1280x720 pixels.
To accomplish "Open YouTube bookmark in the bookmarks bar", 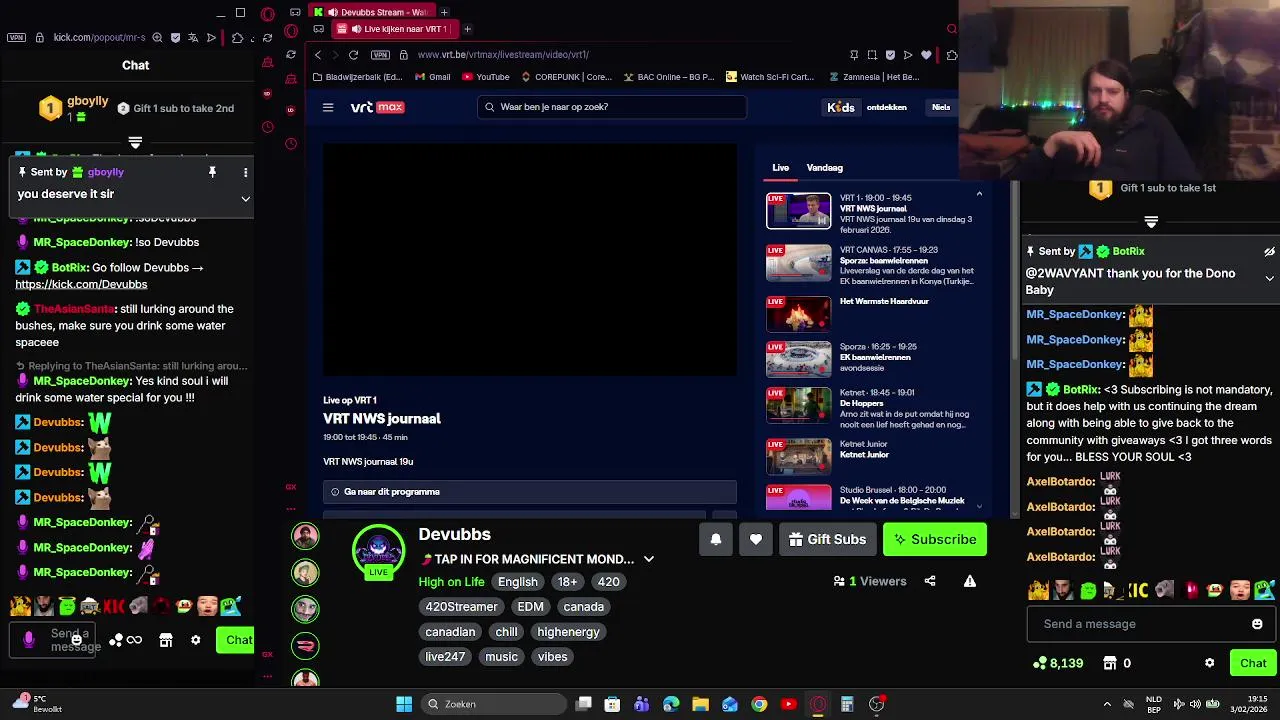I will (x=485, y=77).
